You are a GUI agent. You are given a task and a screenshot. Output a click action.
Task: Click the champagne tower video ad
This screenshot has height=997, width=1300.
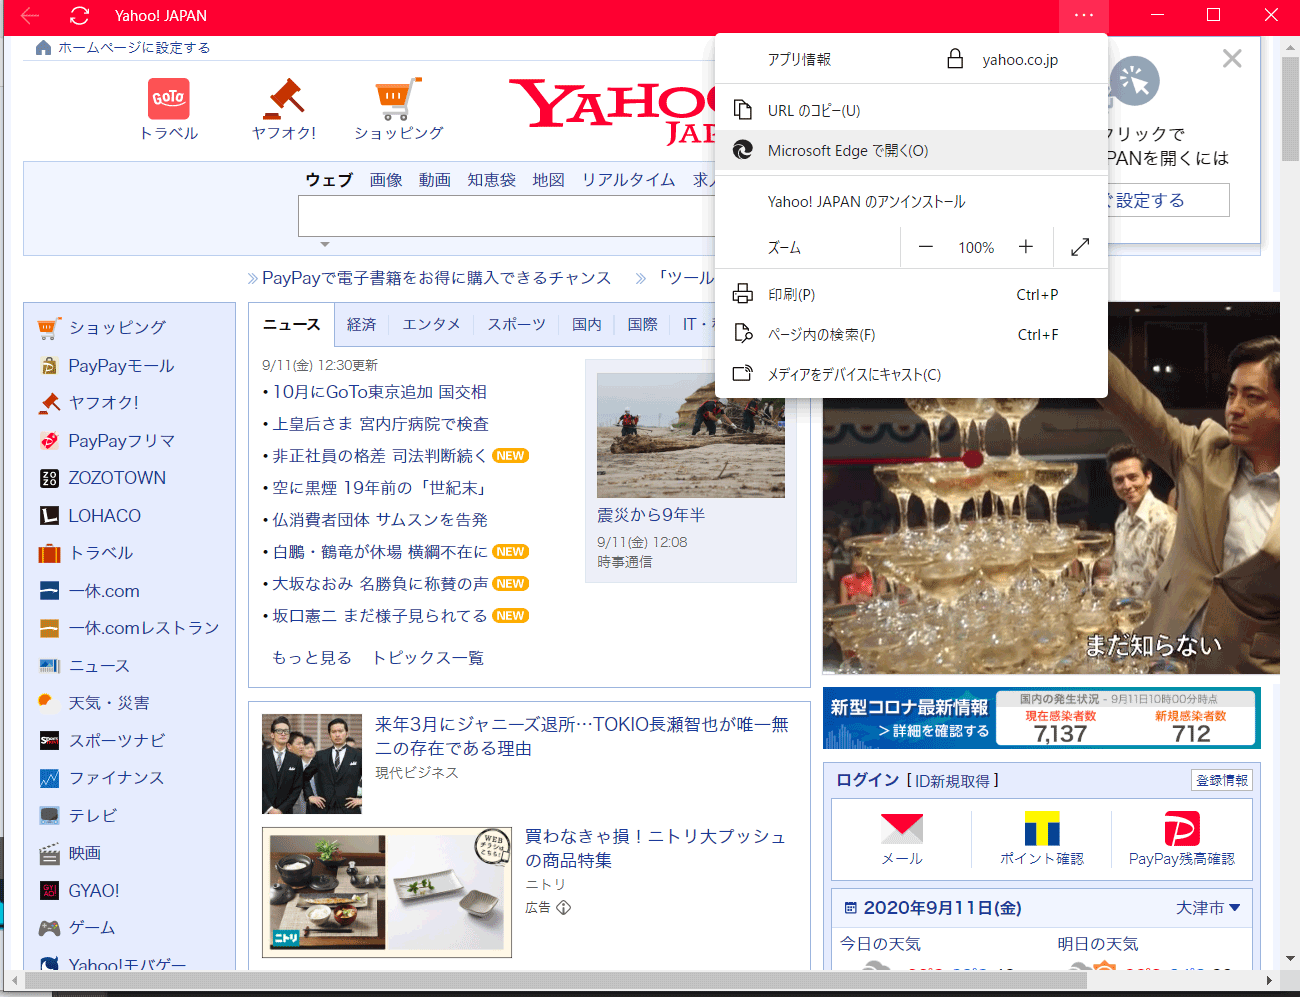click(x=1051, y=488)
